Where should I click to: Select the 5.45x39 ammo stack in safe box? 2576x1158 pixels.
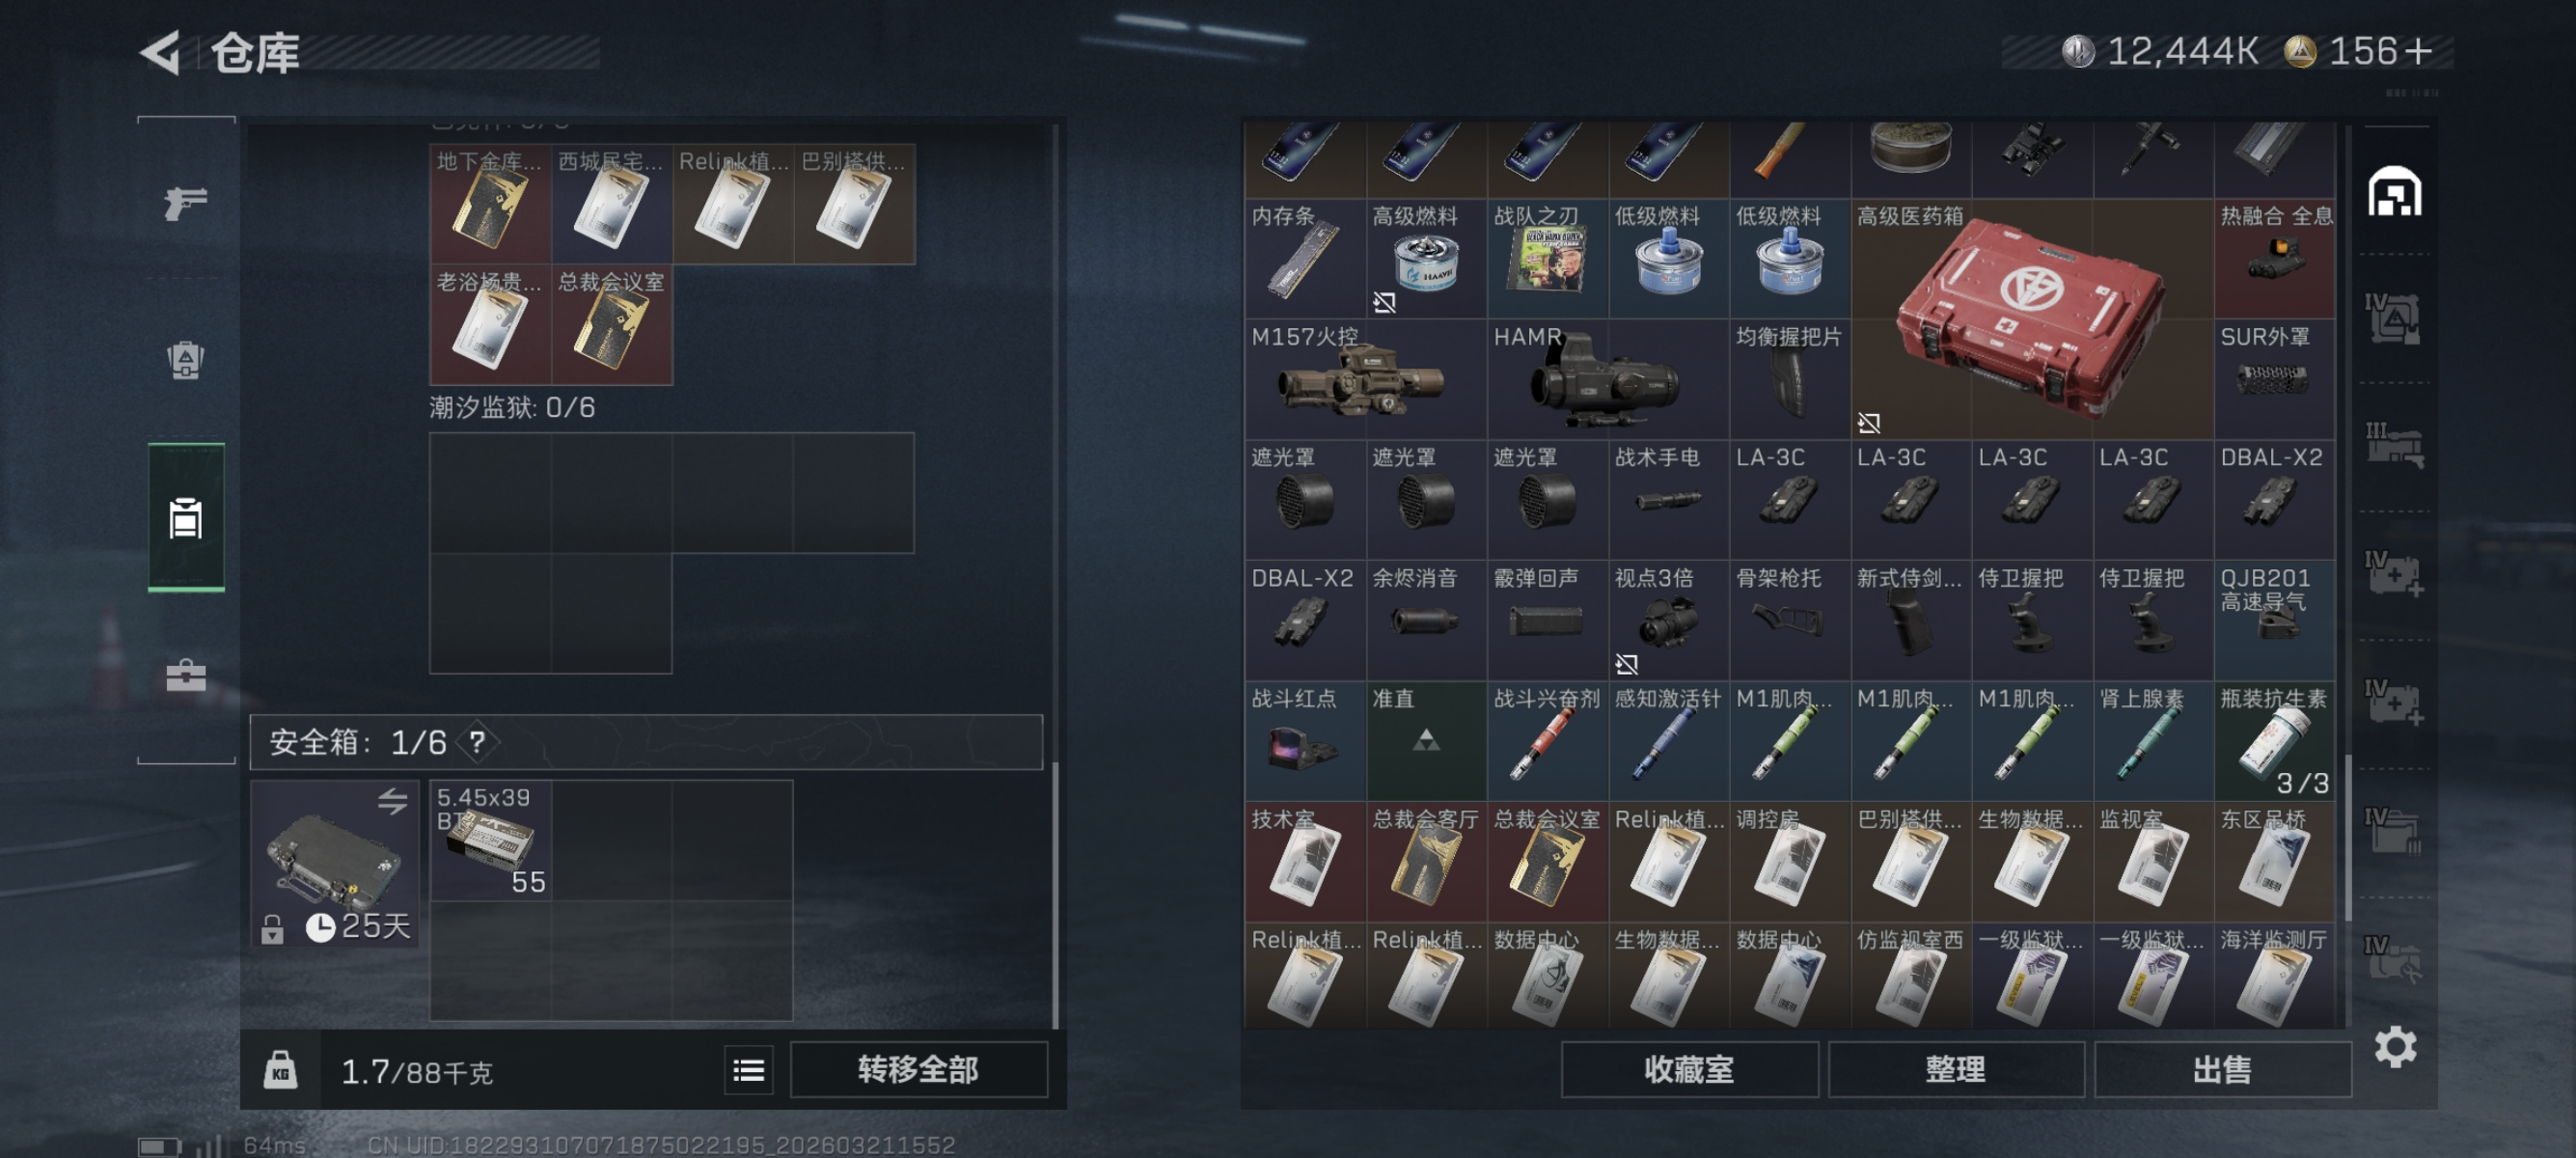(491, 841)
